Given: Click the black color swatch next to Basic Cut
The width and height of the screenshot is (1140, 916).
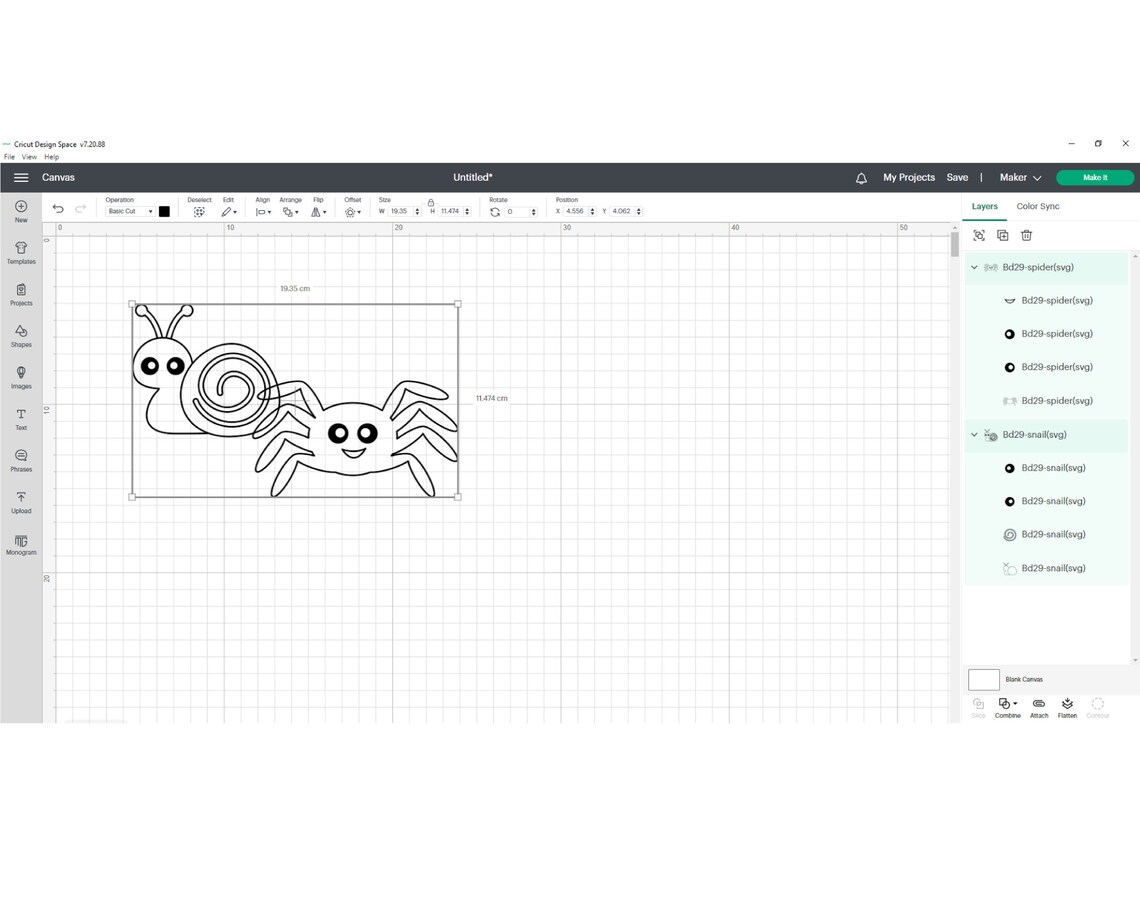Looking at the screenshot, I should pos(164,211).
